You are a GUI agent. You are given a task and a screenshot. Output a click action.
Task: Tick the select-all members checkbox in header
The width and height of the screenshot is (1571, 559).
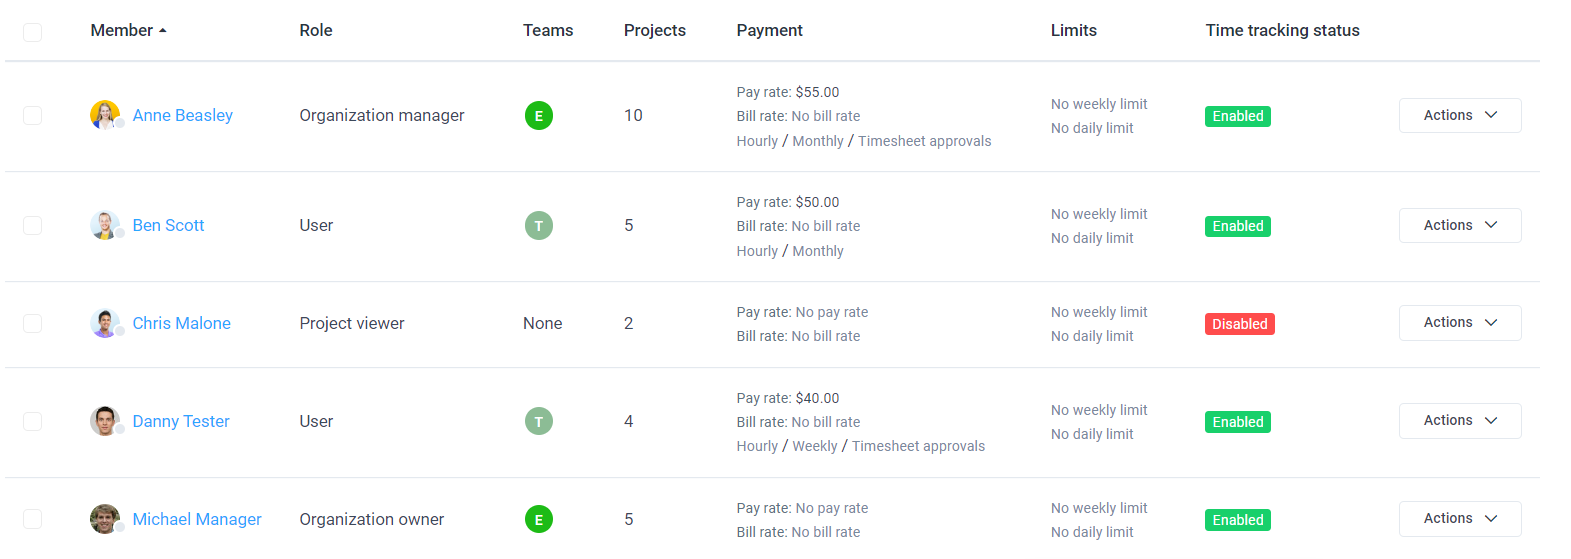(x=33, y=32)
